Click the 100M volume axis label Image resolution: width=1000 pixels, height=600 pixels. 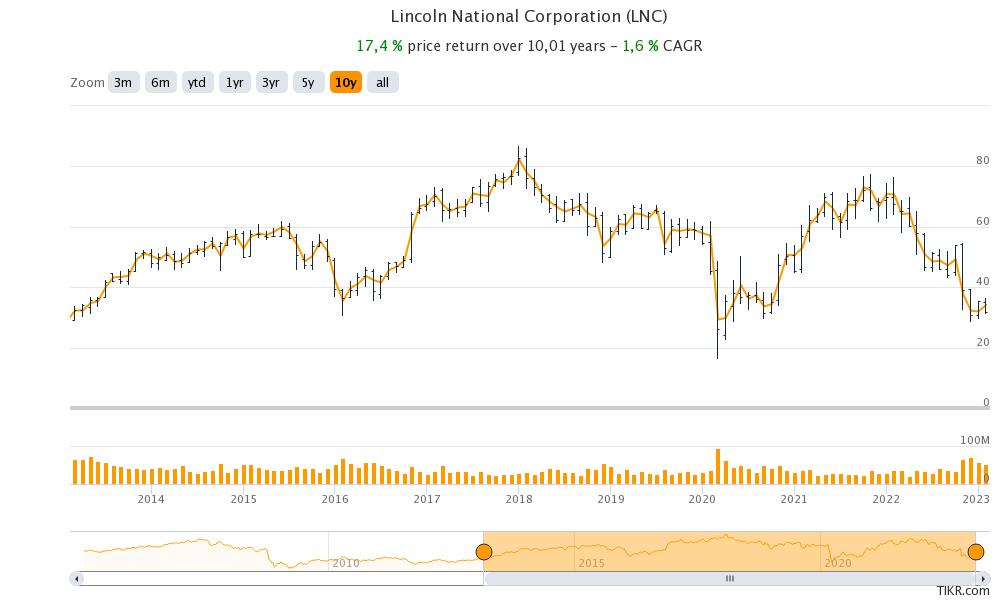975,440
